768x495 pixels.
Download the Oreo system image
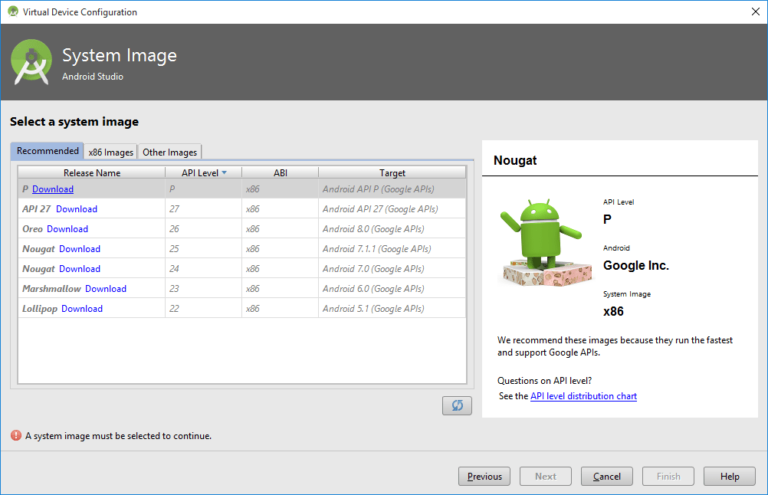pos(68,229)
